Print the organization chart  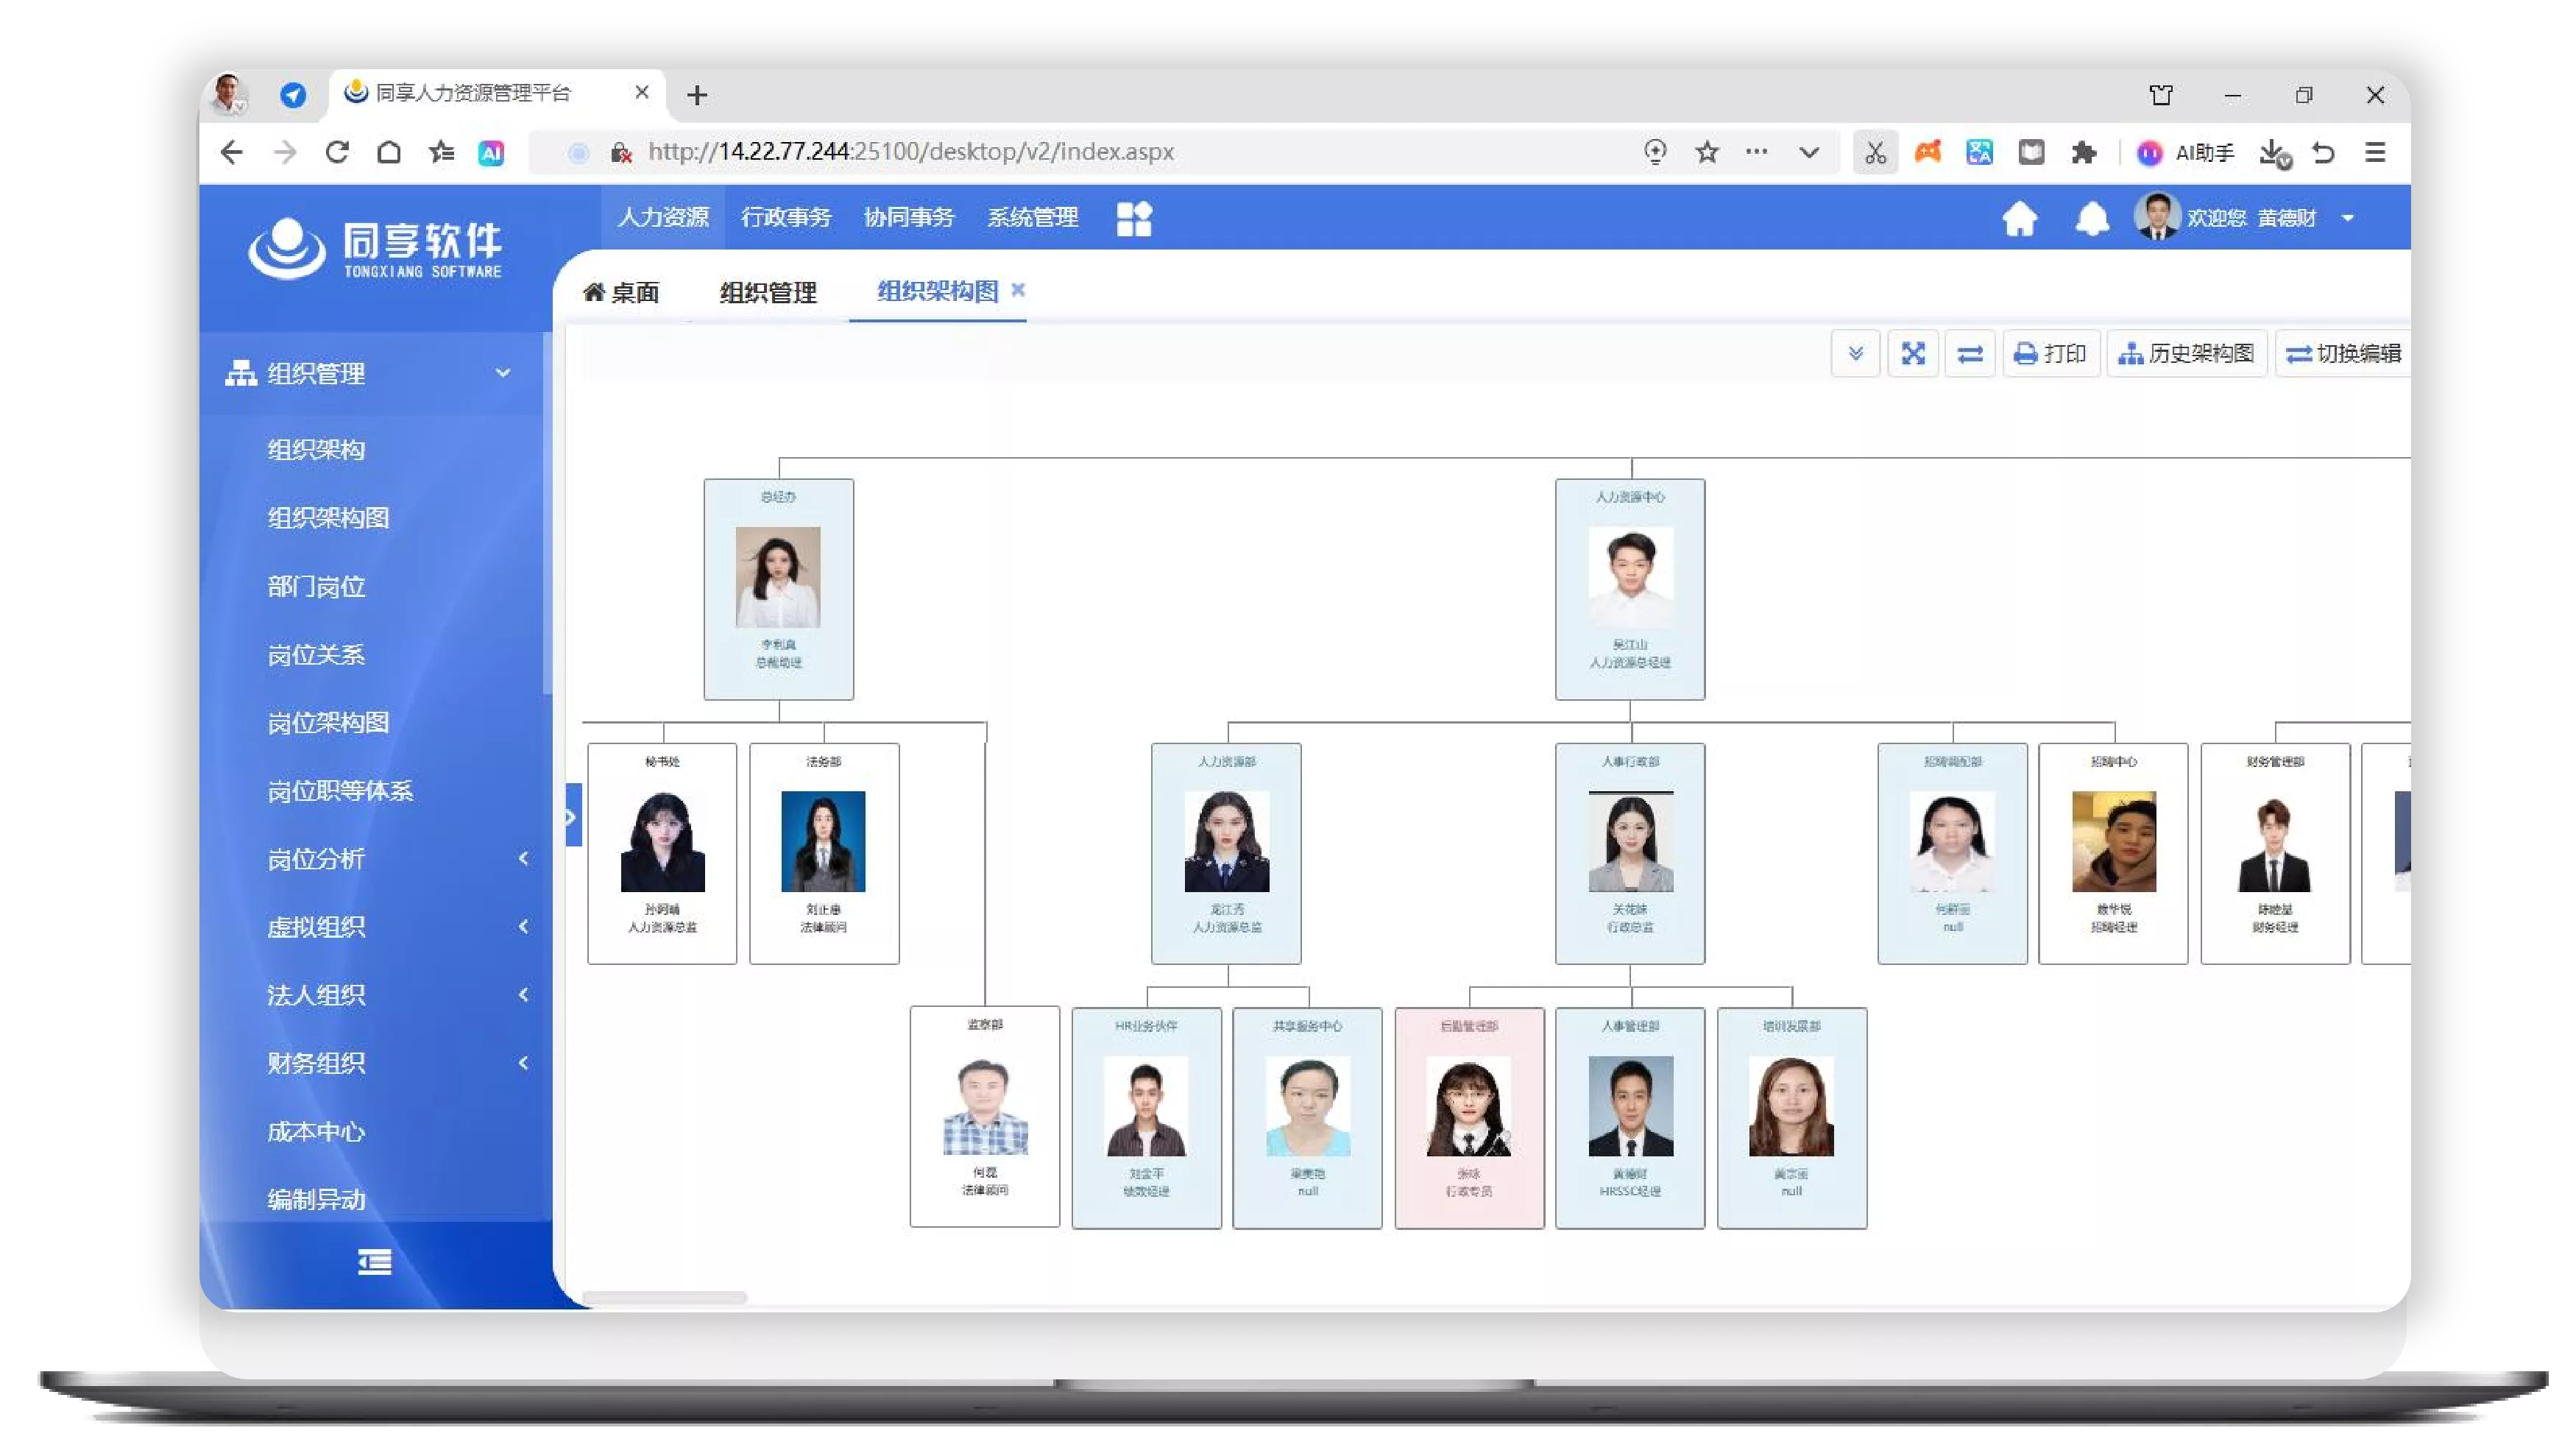click(x=2050, y=353)
